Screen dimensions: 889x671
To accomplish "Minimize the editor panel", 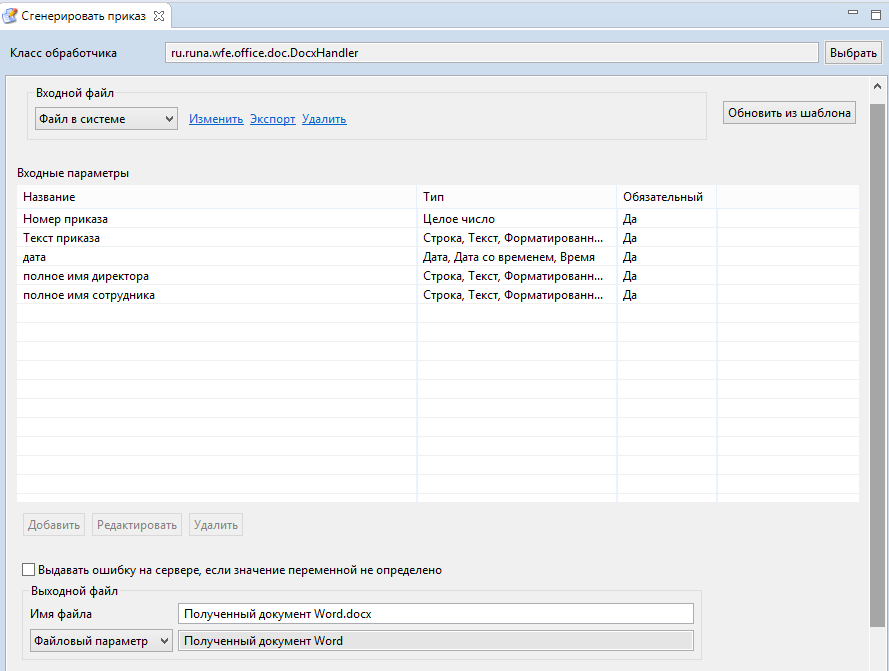I will tap(853, 12).
